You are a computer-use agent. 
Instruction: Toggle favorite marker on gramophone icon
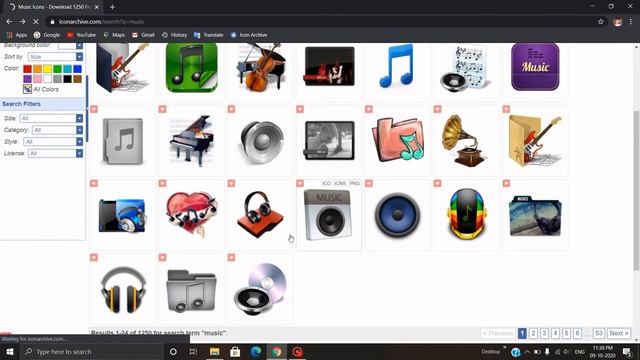click(438, 109)
